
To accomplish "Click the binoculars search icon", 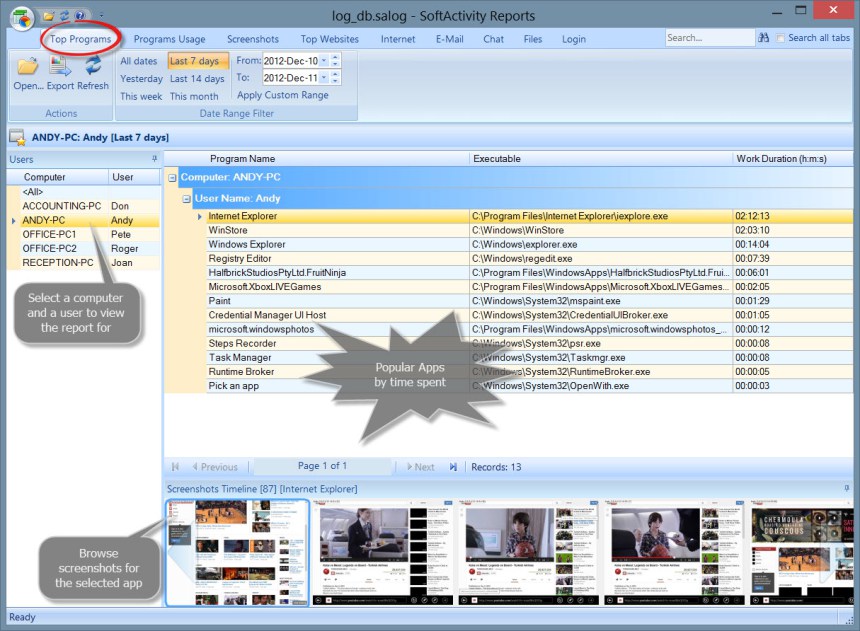I will click(764, 38).
